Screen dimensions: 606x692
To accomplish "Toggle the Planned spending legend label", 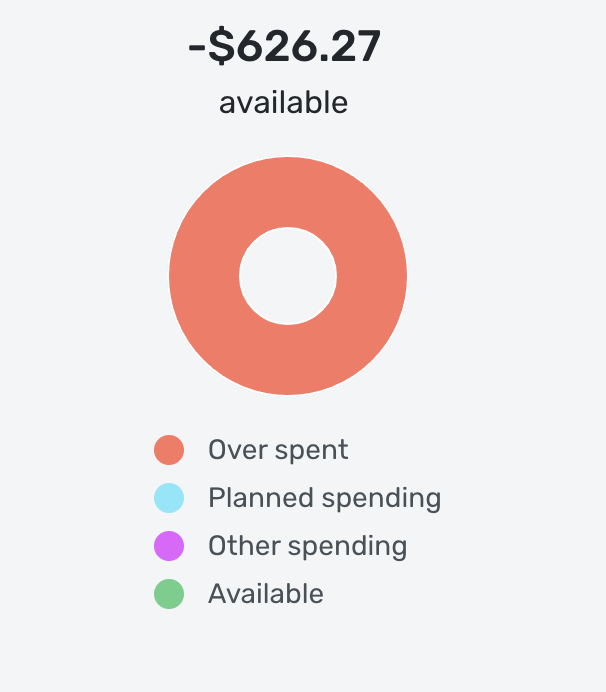I will [x=324, y=499].
